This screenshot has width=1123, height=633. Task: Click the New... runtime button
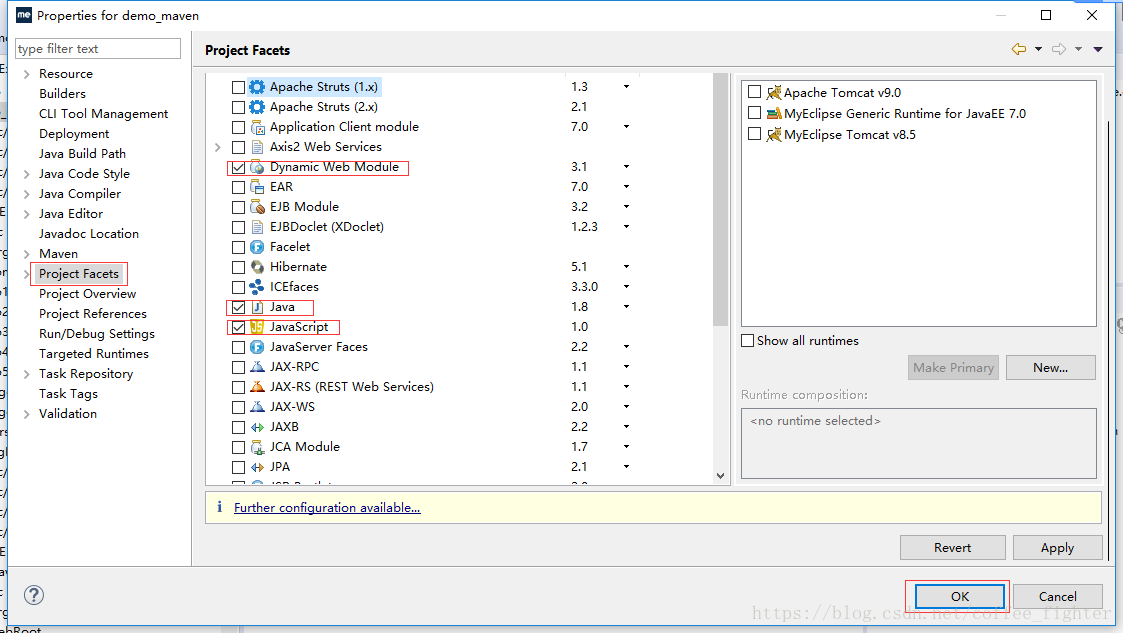click(1051, 367)
